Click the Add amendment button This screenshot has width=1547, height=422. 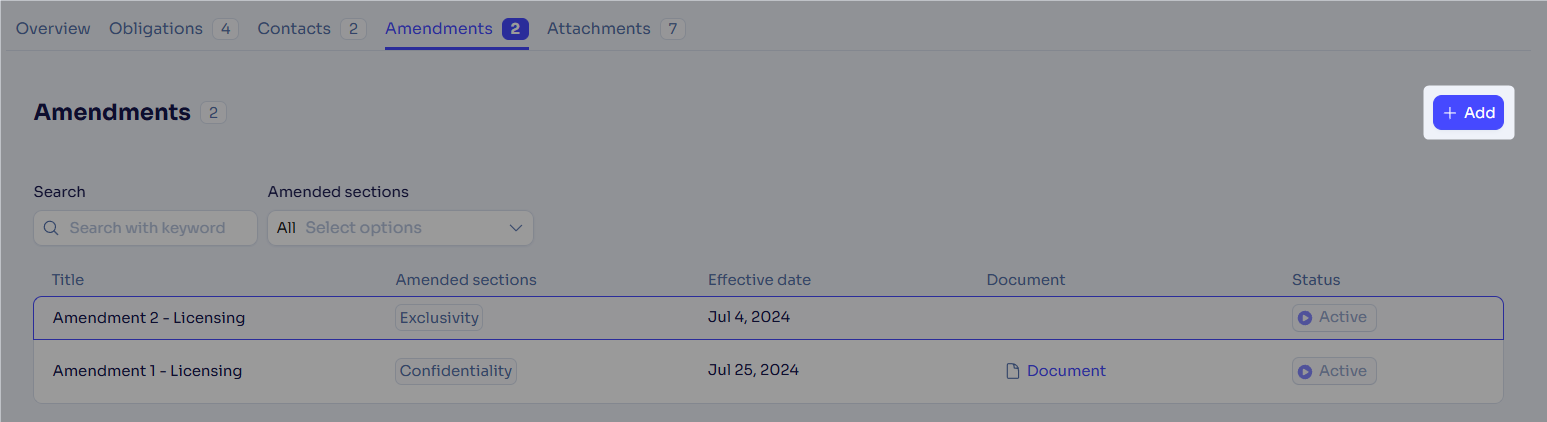[x=1468, y=113]
